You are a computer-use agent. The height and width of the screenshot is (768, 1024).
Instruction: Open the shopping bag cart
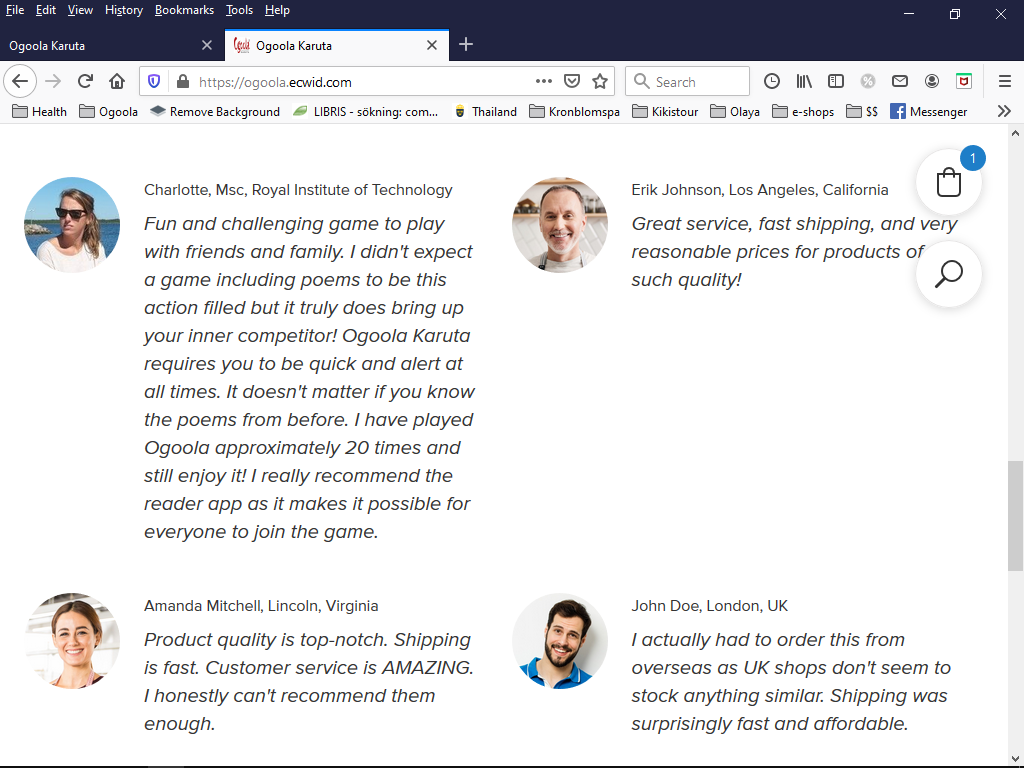(949, 182)
